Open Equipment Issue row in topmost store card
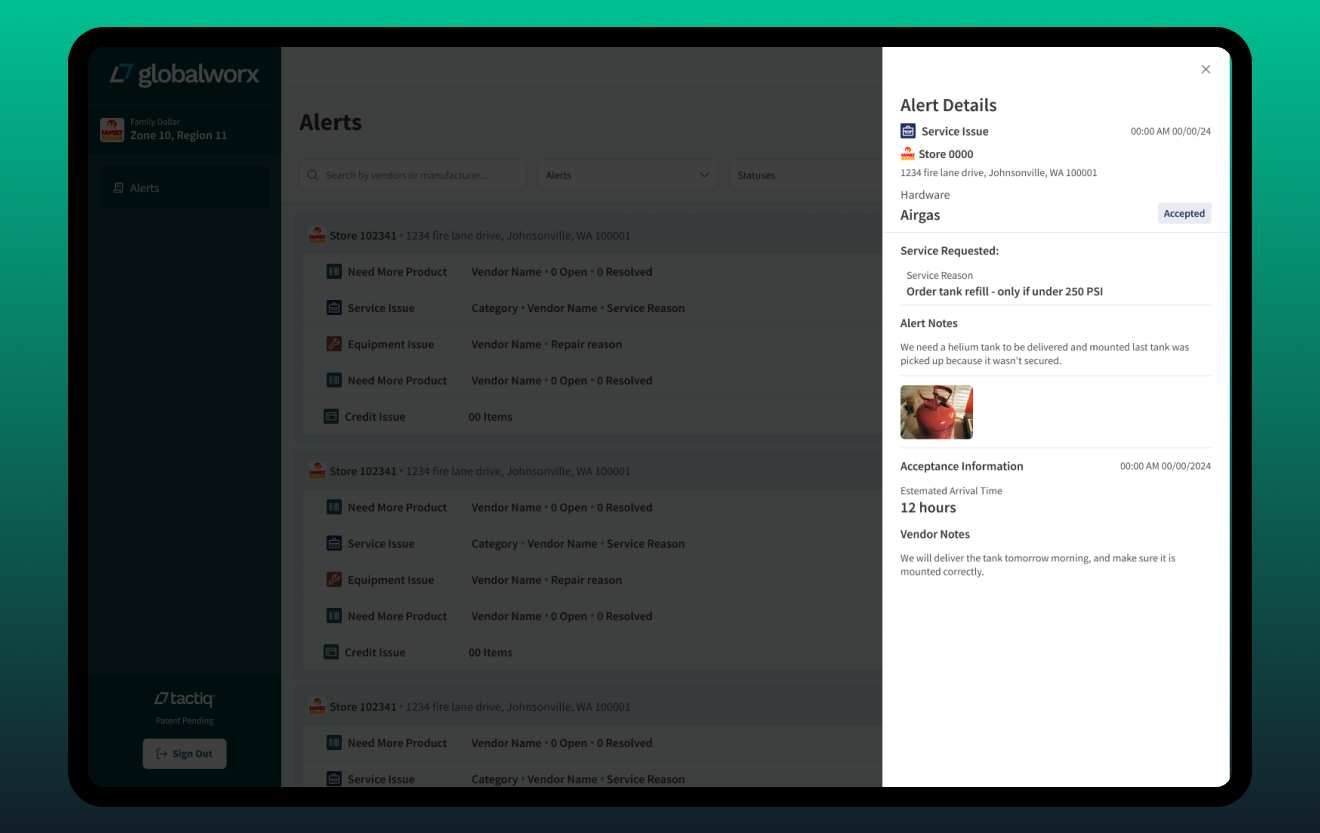 (593, 344)
